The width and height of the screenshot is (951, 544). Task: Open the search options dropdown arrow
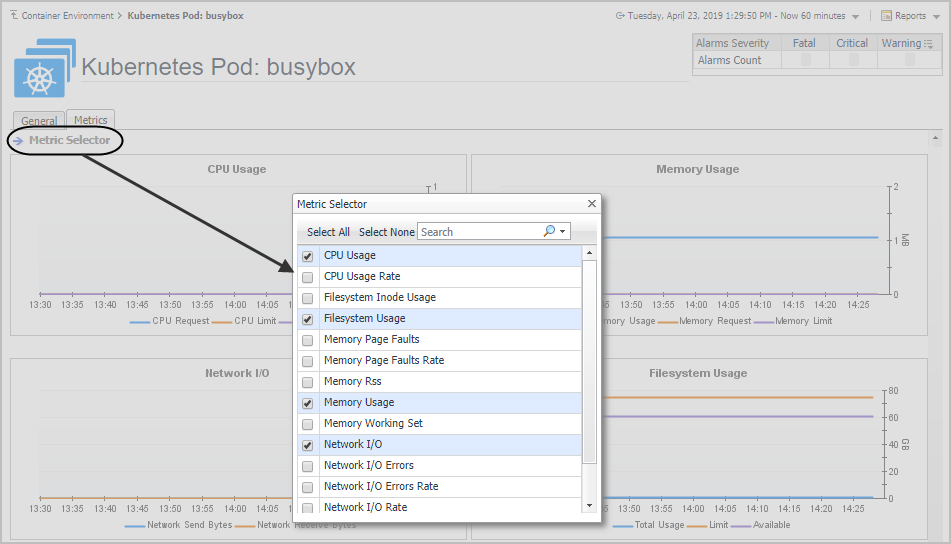(563, 232)
